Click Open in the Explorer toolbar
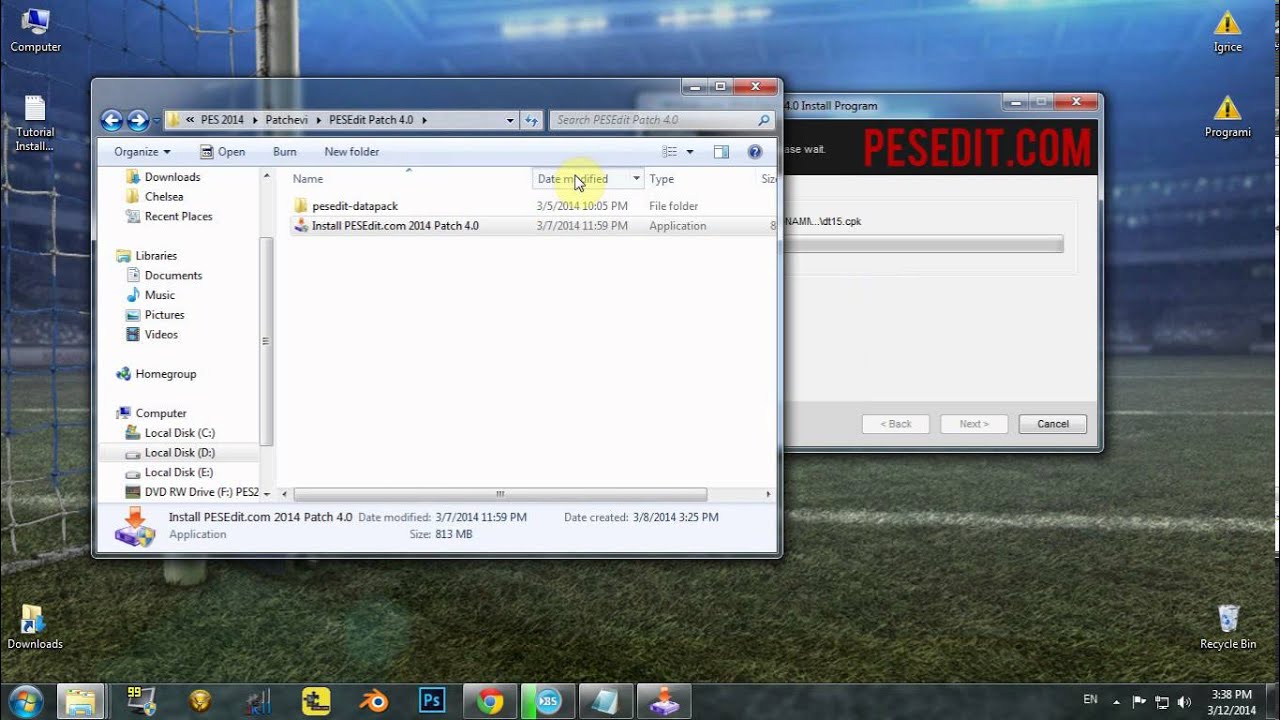Screen dimensions: 1280x720 click(x=222, y=152)
